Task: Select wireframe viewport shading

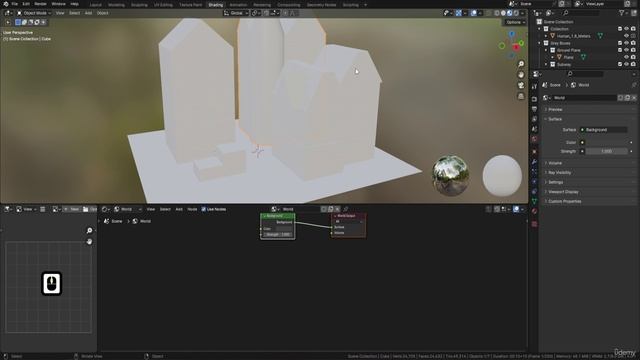Action: coord(497,13)
